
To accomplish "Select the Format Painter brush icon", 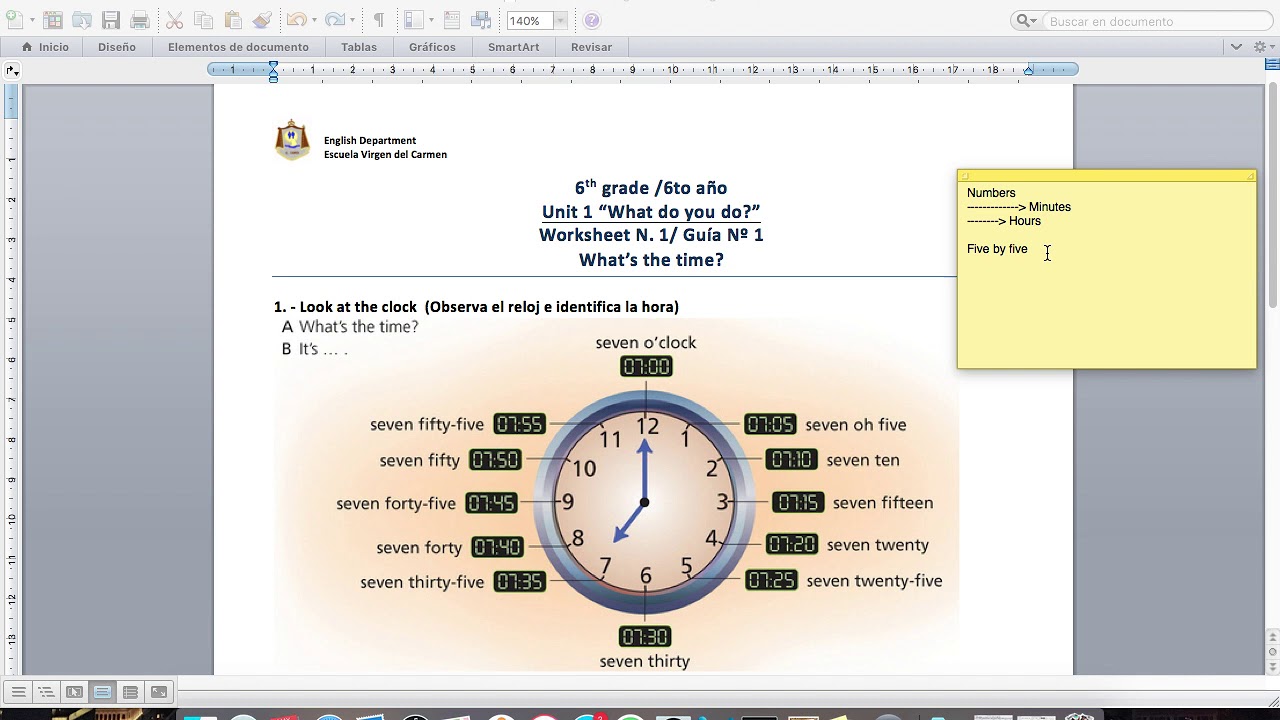I will tap(262, 20).
